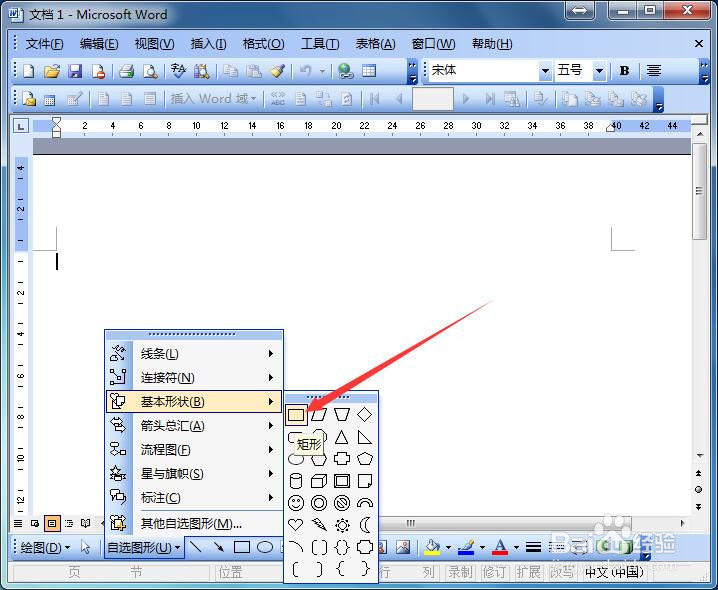This screenshot has width=718, height=590.
Task: Open the fill color dropdown arrow
Action: point(448,547)
